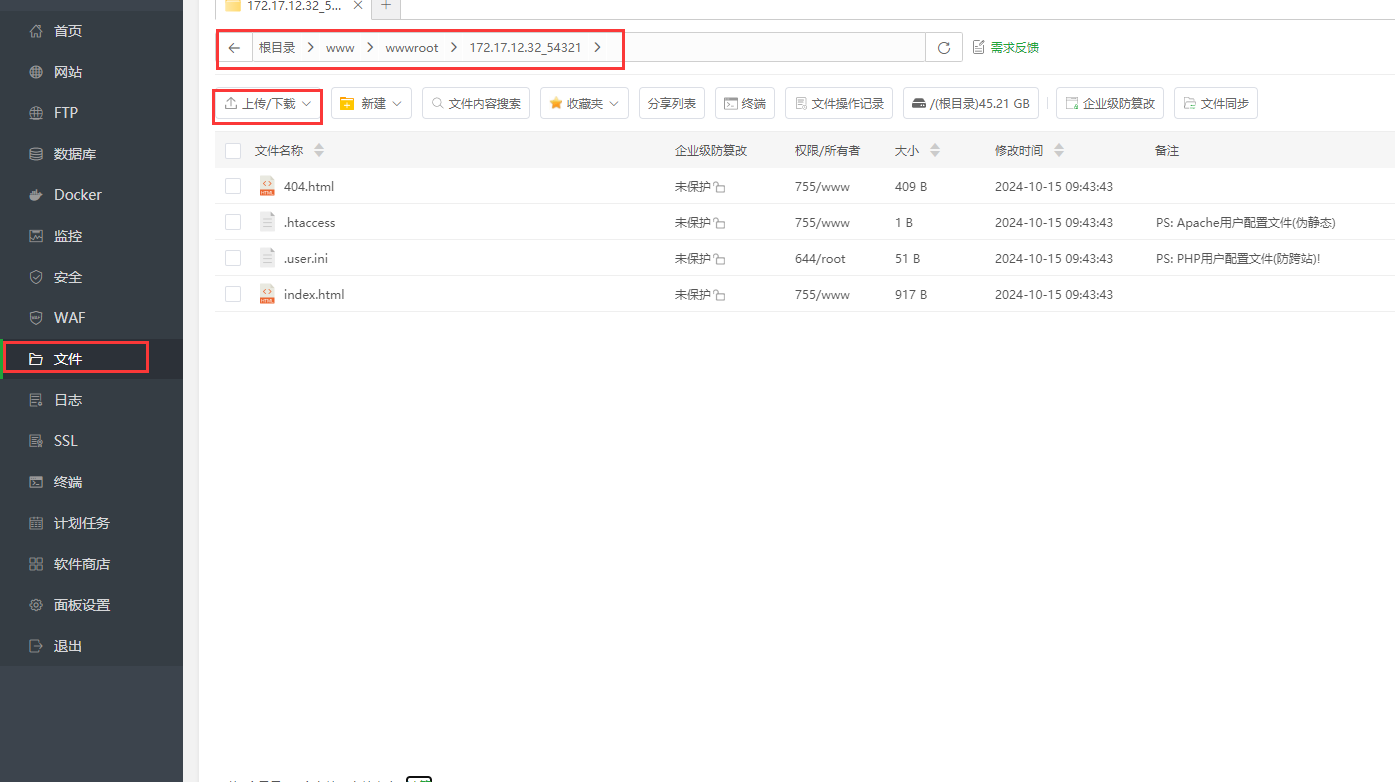This screenshot has height=782, width=1395.
Task: Click 644/root permission of .user.ini
Action: (820, 259)
